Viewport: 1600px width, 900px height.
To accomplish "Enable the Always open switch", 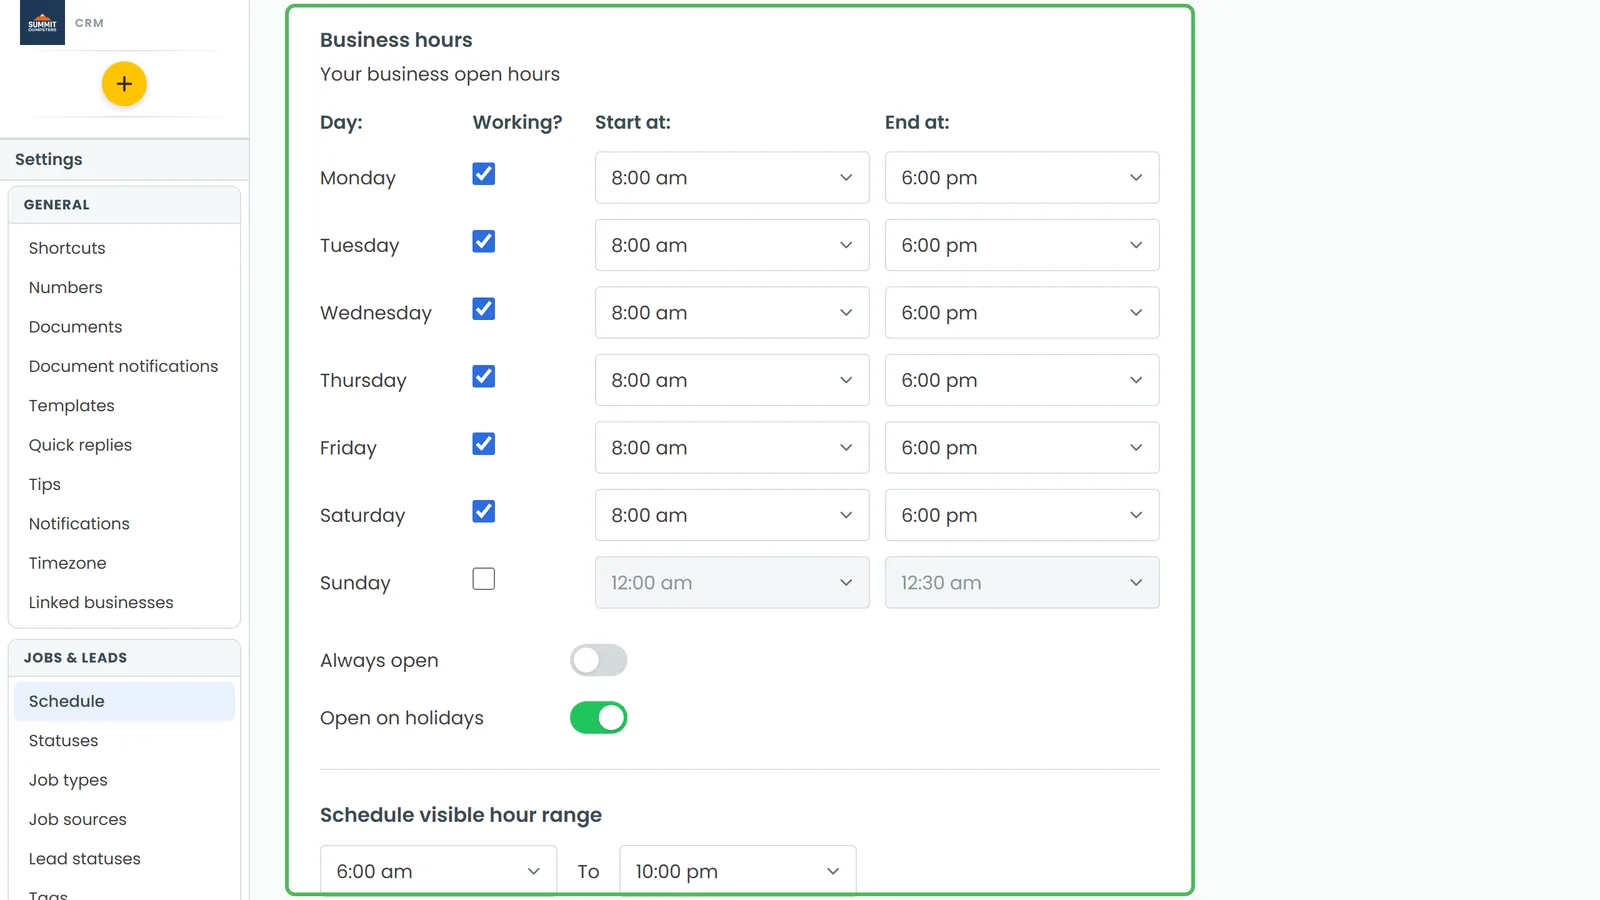I will pyautogui.click(x=599, y=660).
